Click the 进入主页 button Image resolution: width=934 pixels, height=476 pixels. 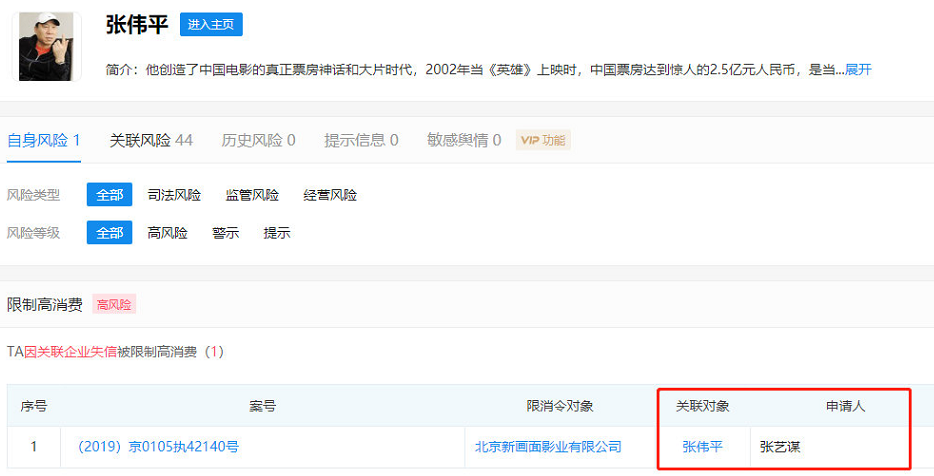point(211,24)
